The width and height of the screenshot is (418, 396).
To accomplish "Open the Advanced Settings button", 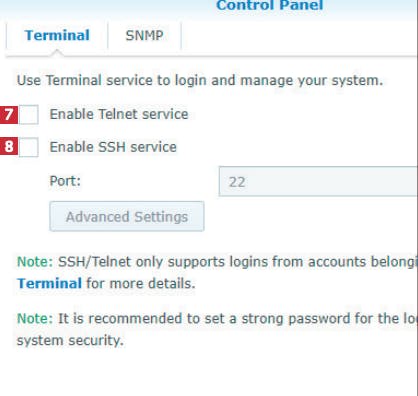I will pyautogui.click(x=127, y=216).
